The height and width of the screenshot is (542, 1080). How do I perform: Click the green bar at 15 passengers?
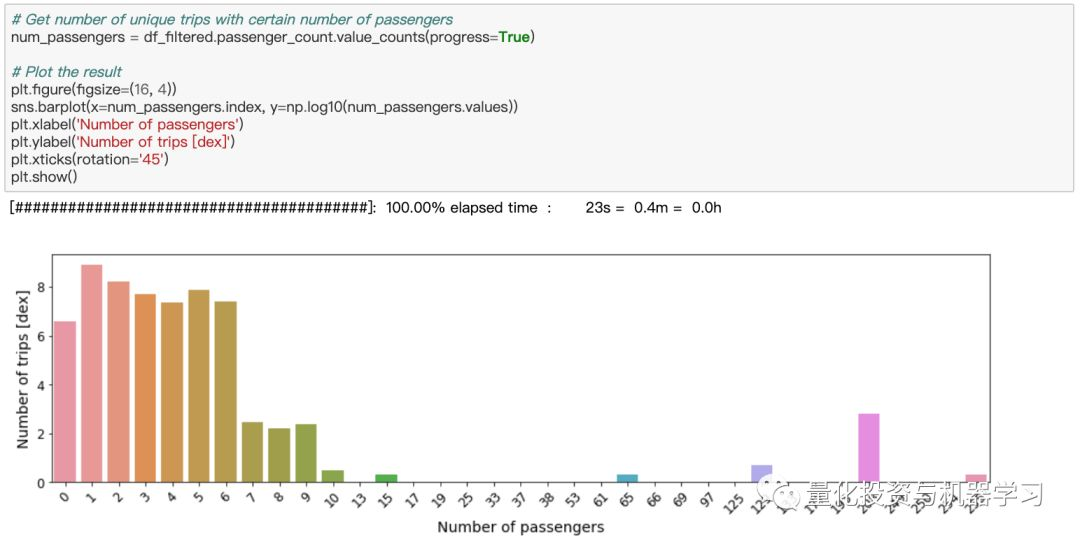pos(386,479)
